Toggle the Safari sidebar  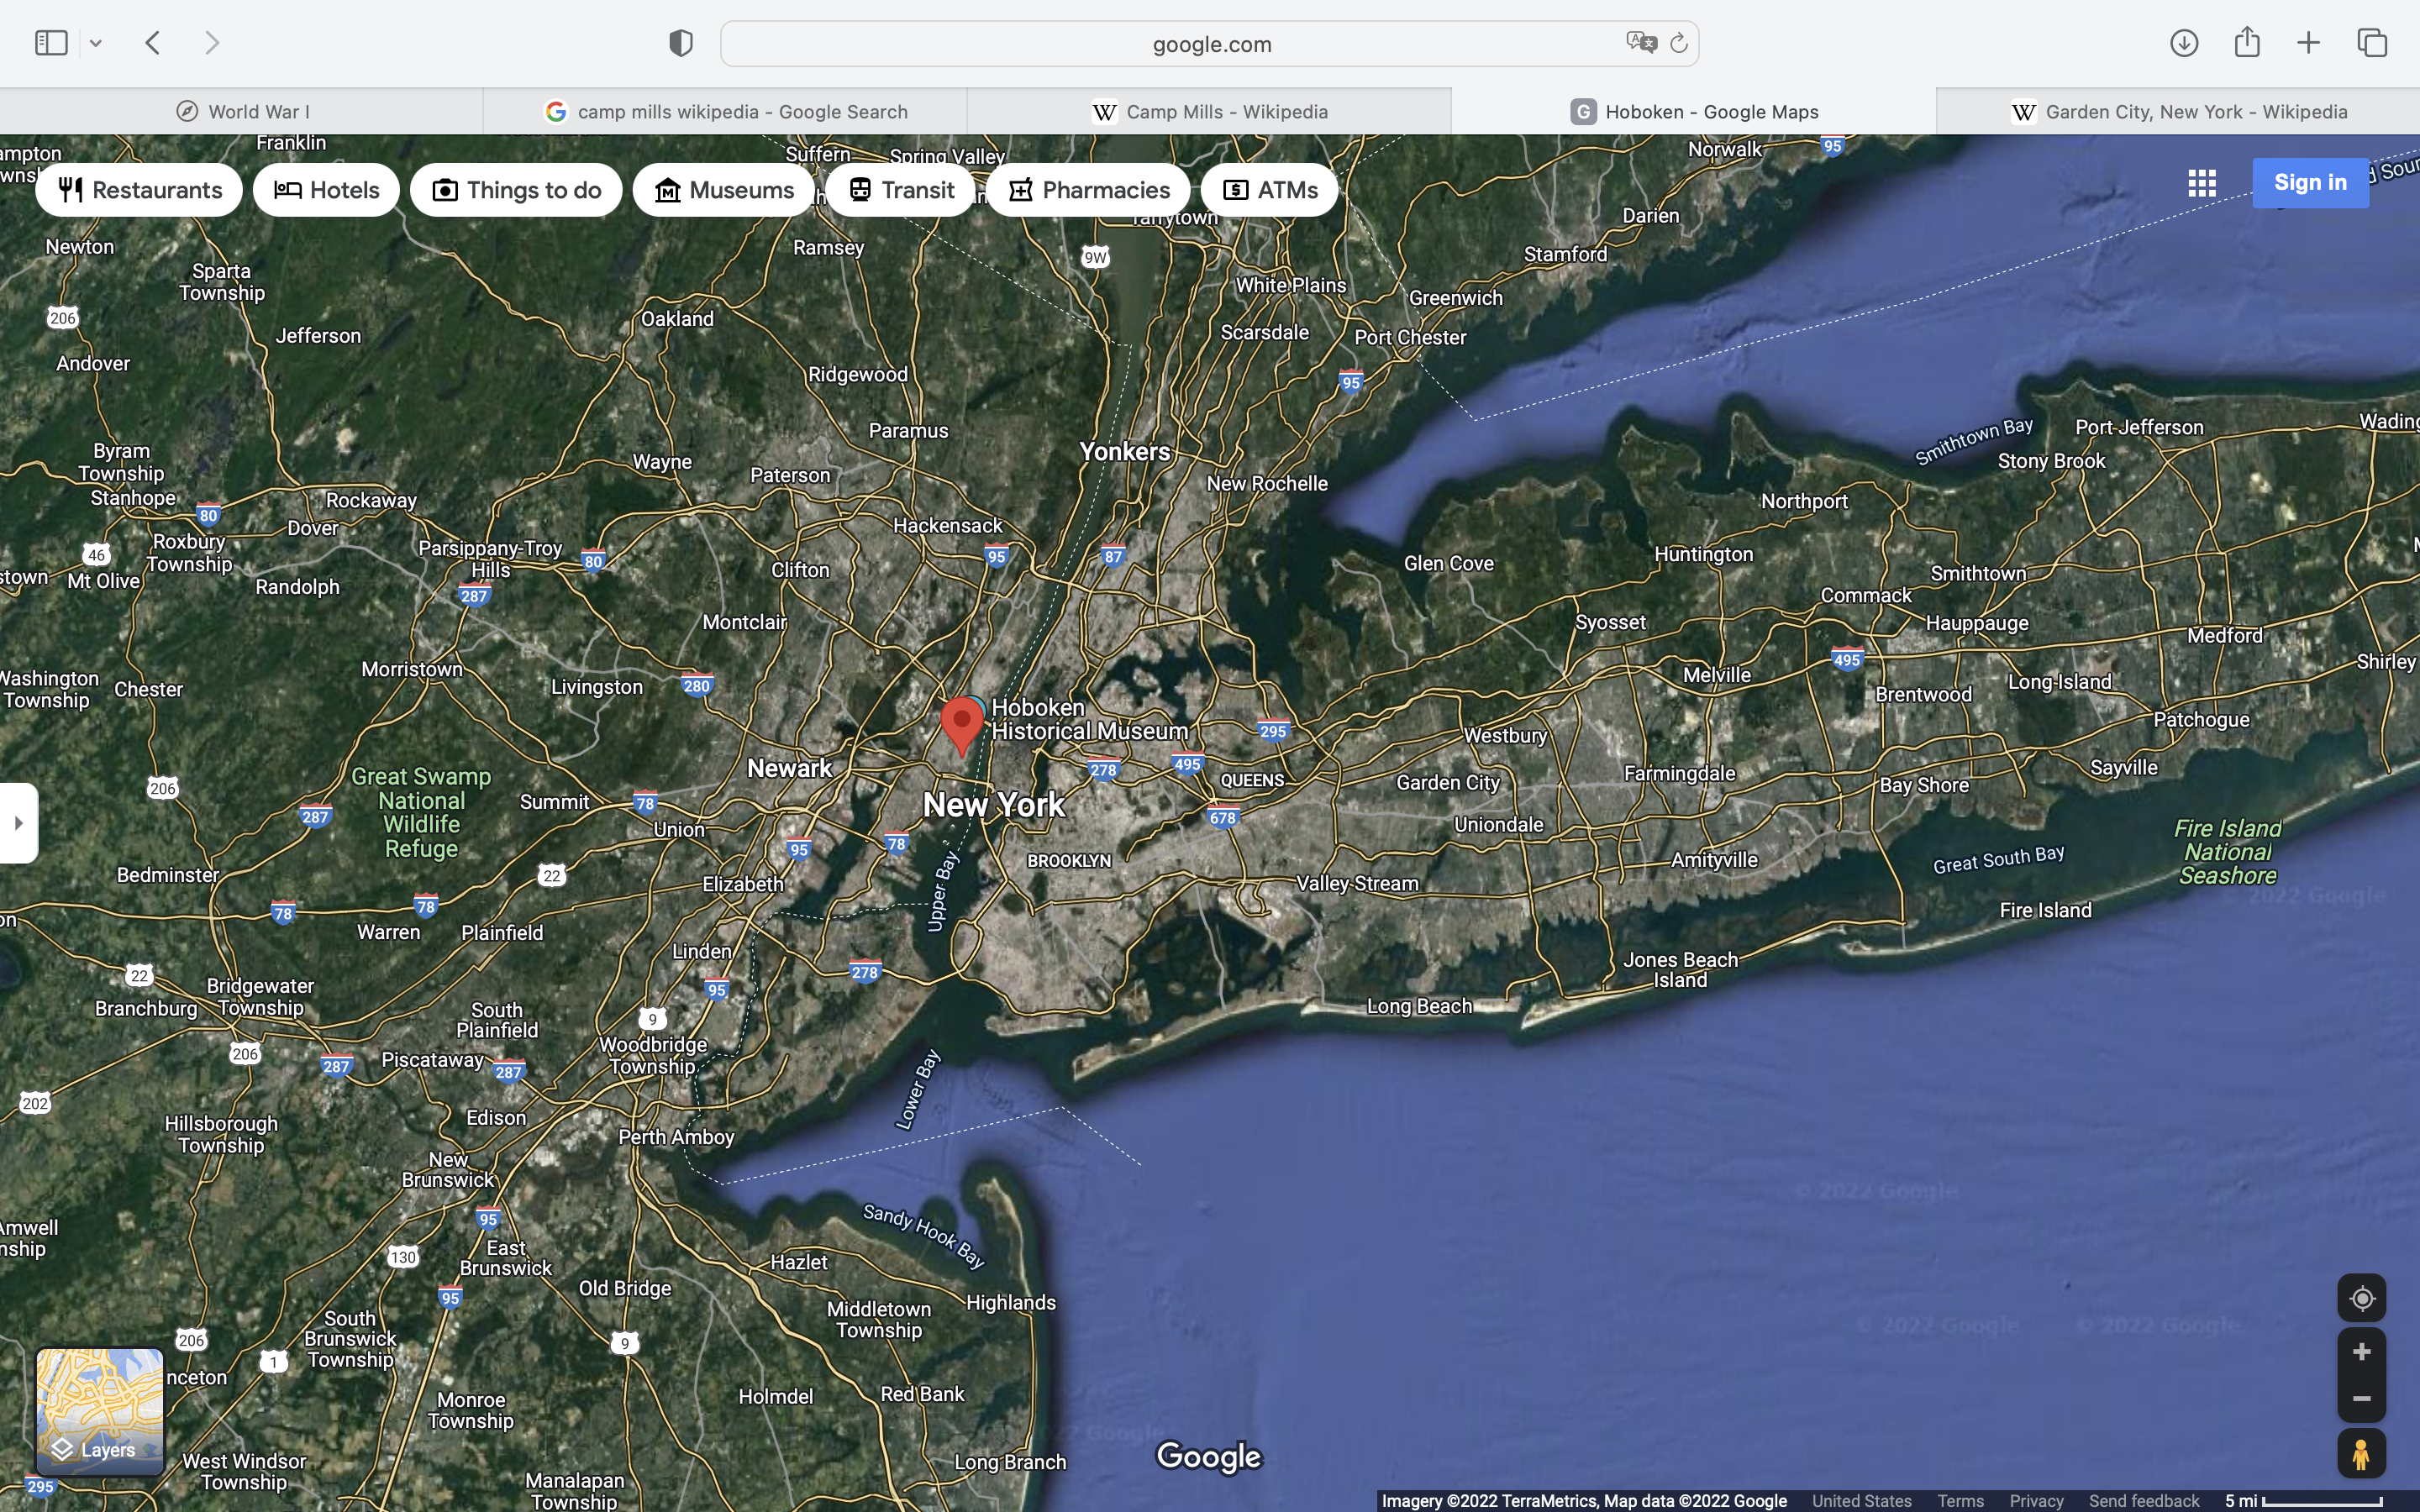tap(51, 43)
